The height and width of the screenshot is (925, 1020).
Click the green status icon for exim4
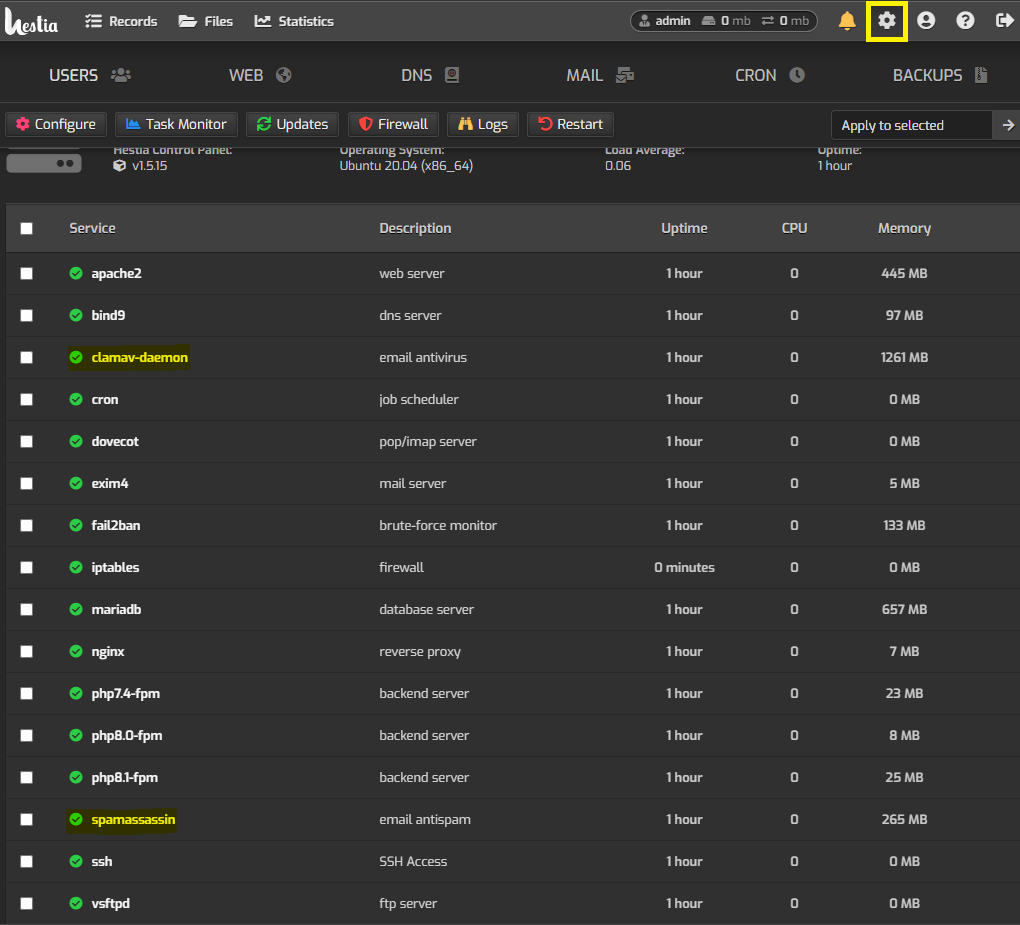point(76,483)
